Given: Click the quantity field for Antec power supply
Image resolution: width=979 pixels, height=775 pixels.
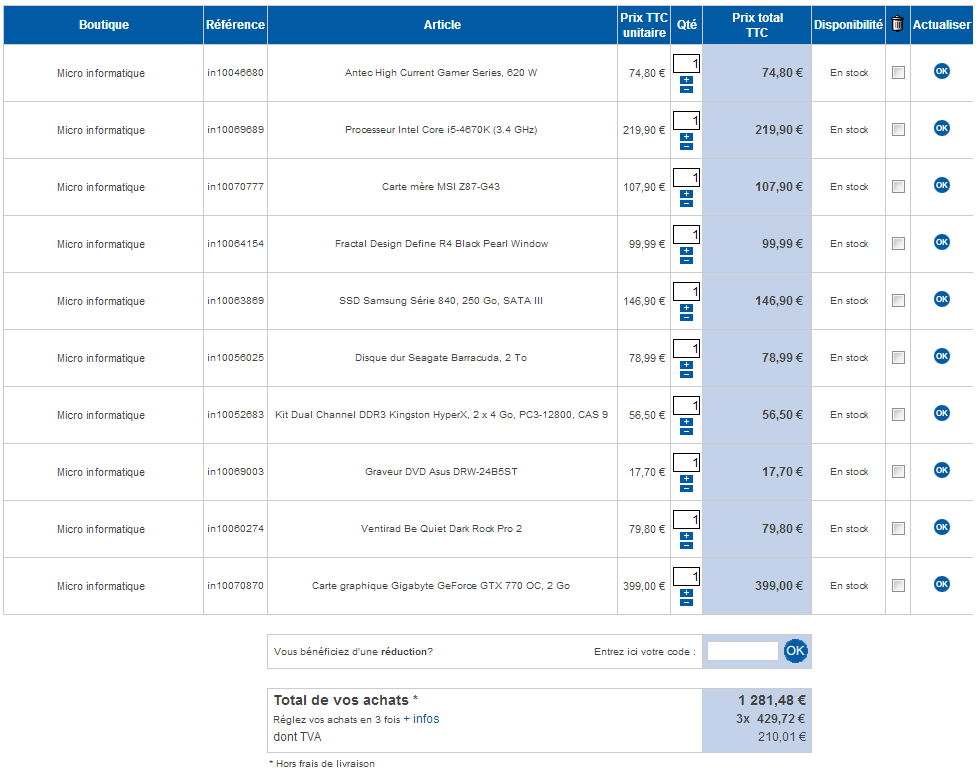Looking at the screenshot, I should pyautogui.click(x=686, y=64).
